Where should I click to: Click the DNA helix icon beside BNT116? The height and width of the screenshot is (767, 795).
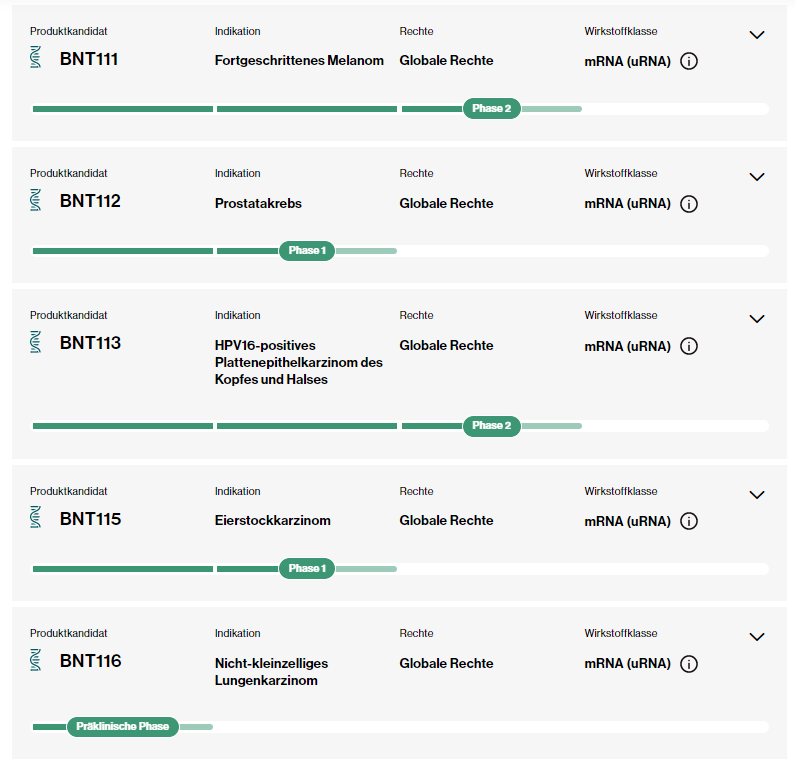point(36,660)
